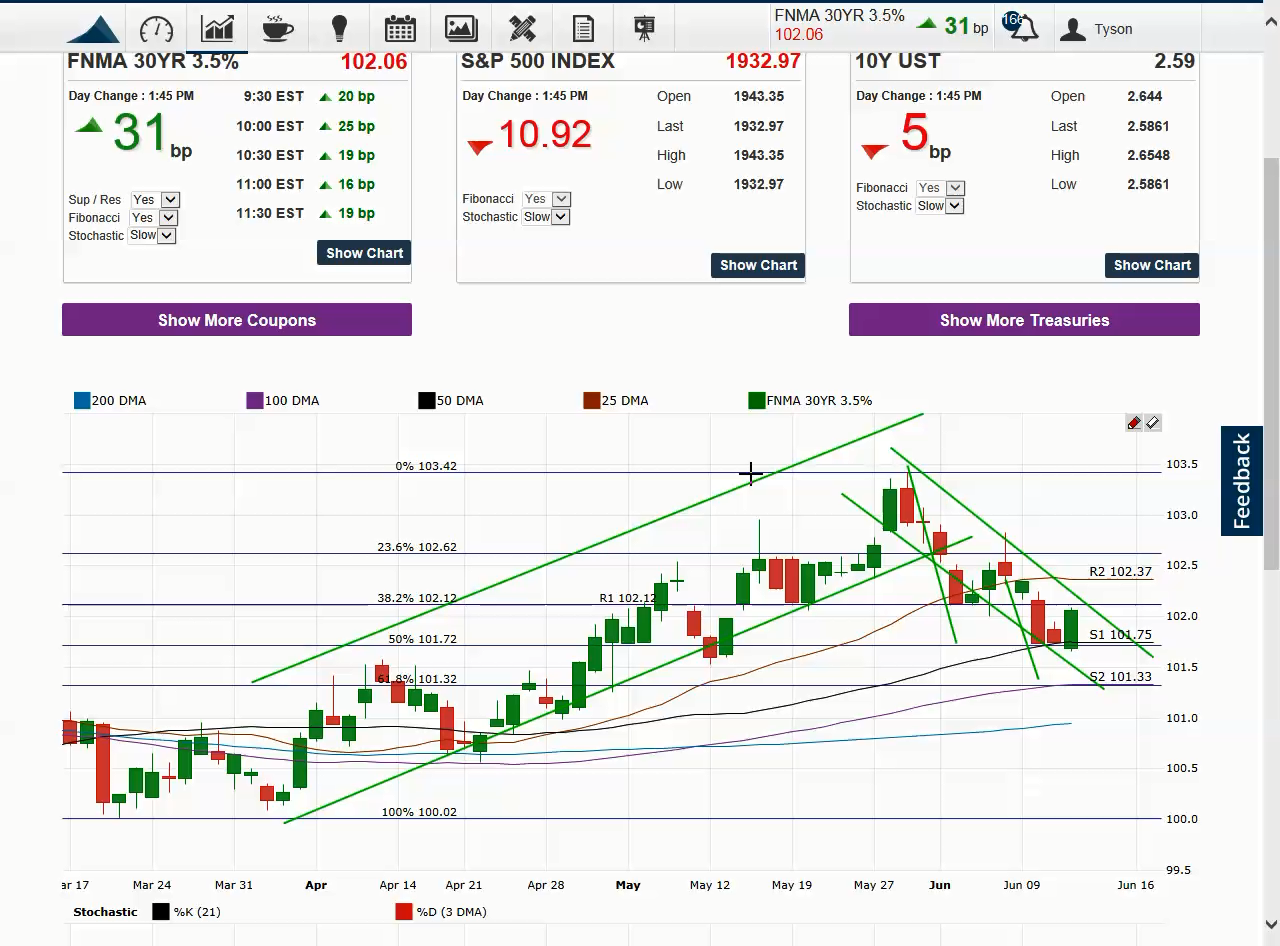Open the calendar icon in toolbar
1280x946 pixels.
click(400, 28)
